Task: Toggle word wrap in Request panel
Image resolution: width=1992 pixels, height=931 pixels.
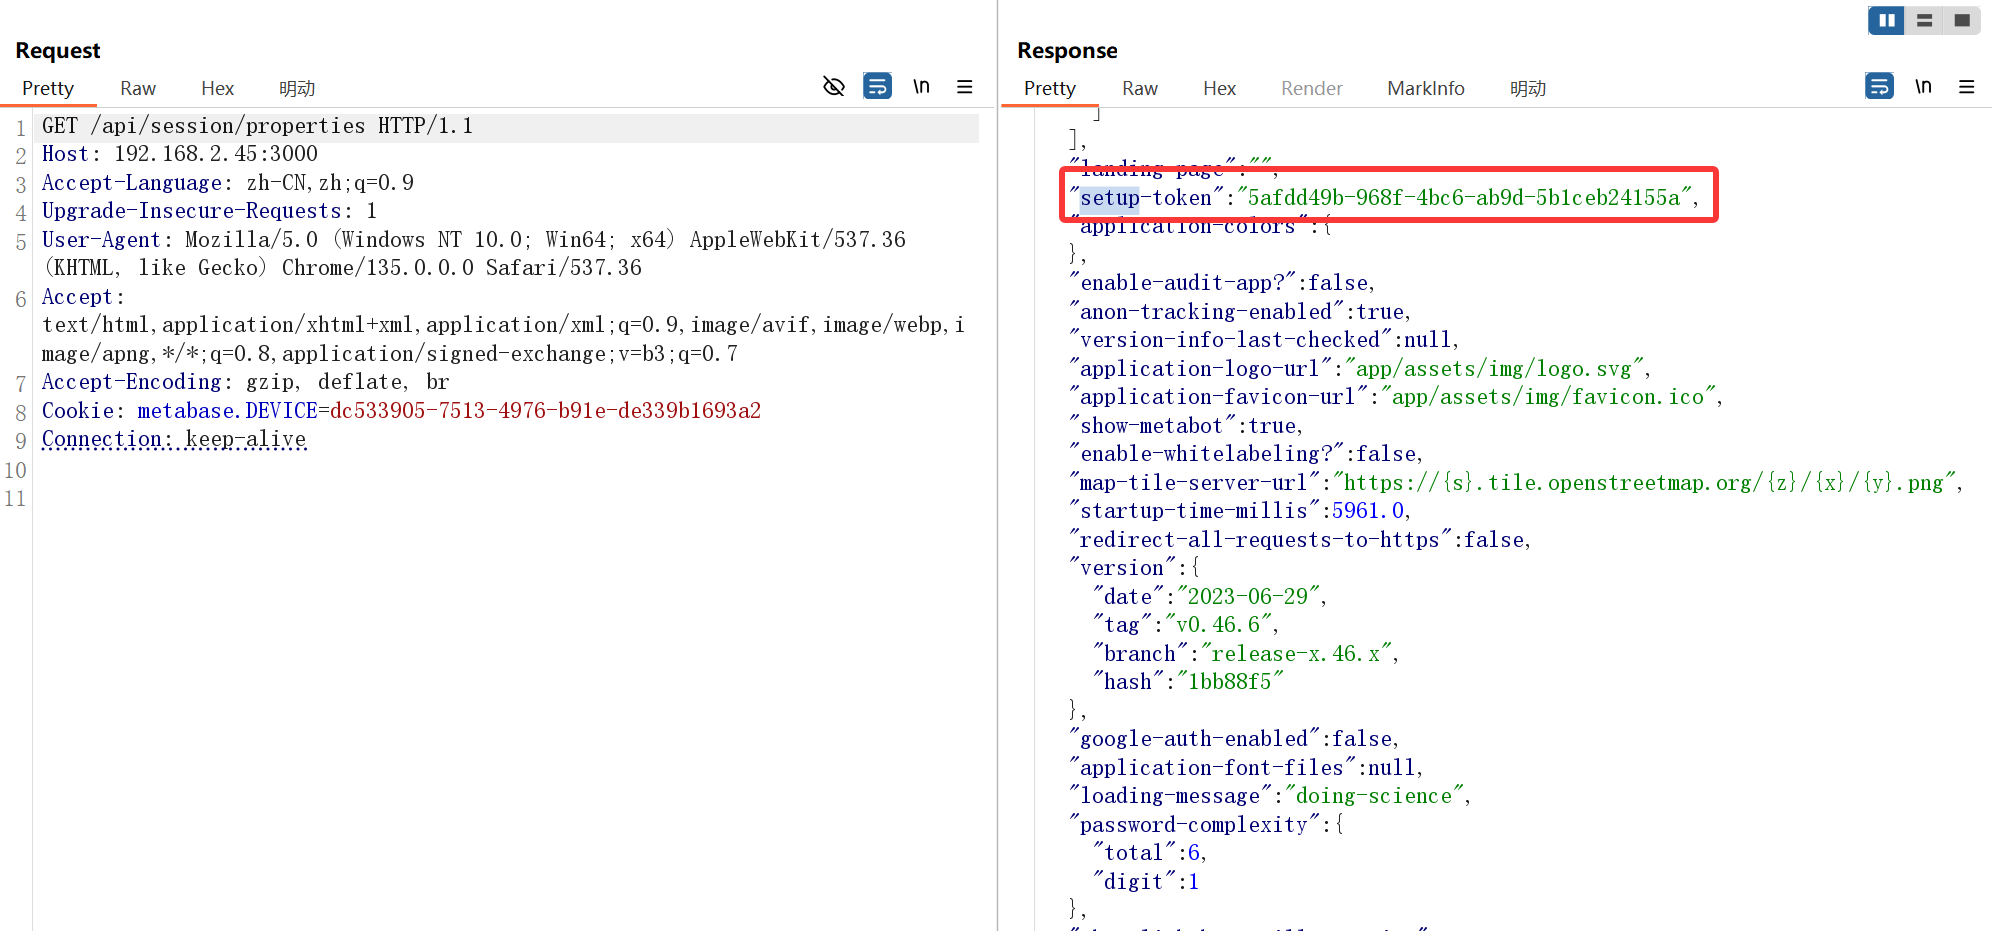Action: (x=877, y=87)
